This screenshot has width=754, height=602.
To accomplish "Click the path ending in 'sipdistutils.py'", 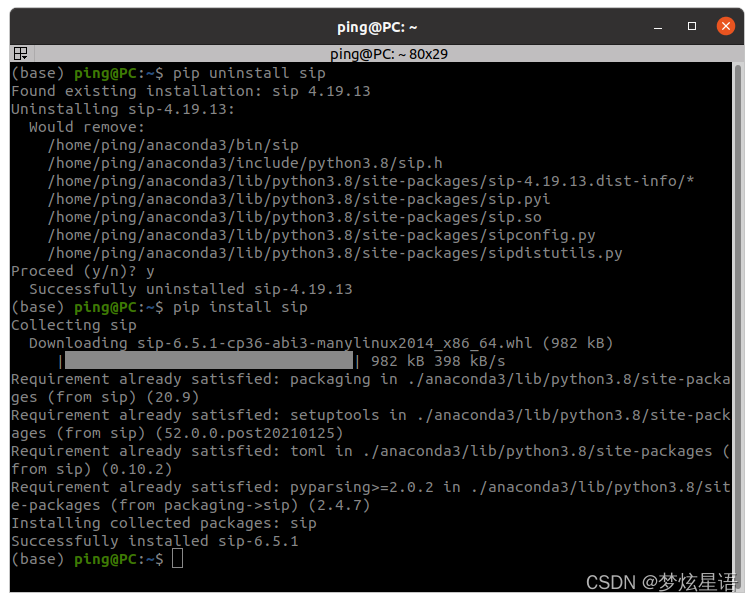I will (x=335, y=253).
